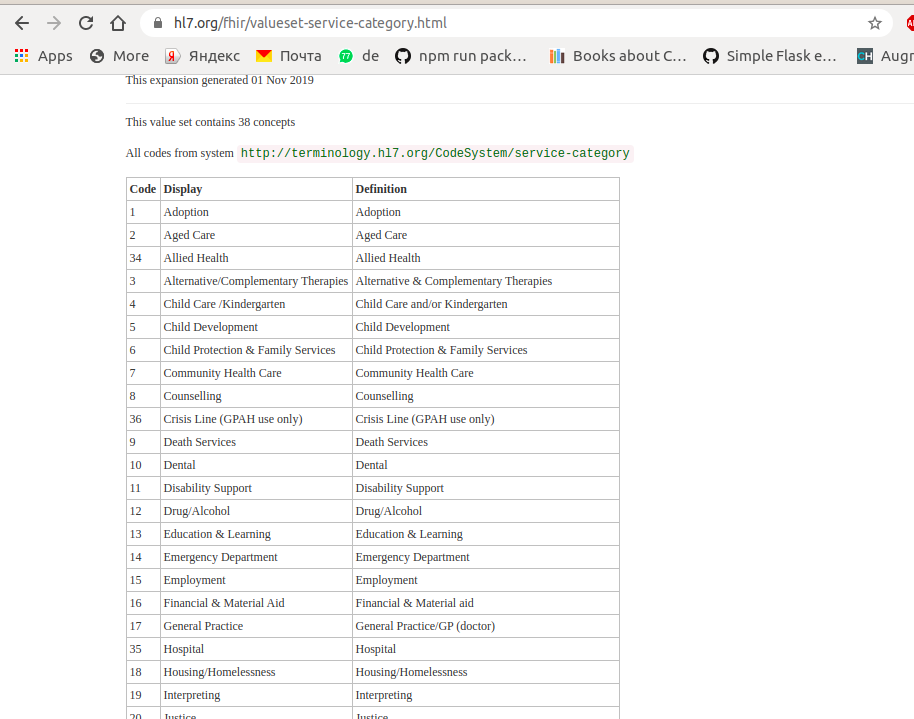
Task: Click 'Drug/Alcohol' display cell
Action: click(x=256, y=511)
